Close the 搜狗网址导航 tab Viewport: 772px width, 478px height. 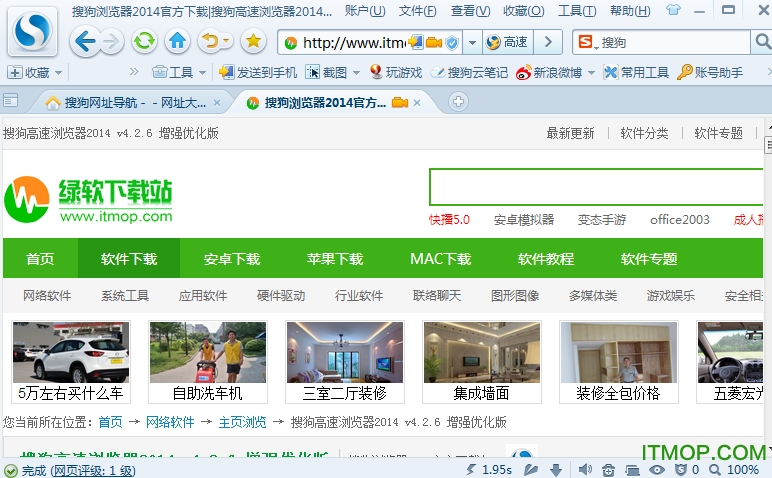pyautogui.click(x=217, y=103)
